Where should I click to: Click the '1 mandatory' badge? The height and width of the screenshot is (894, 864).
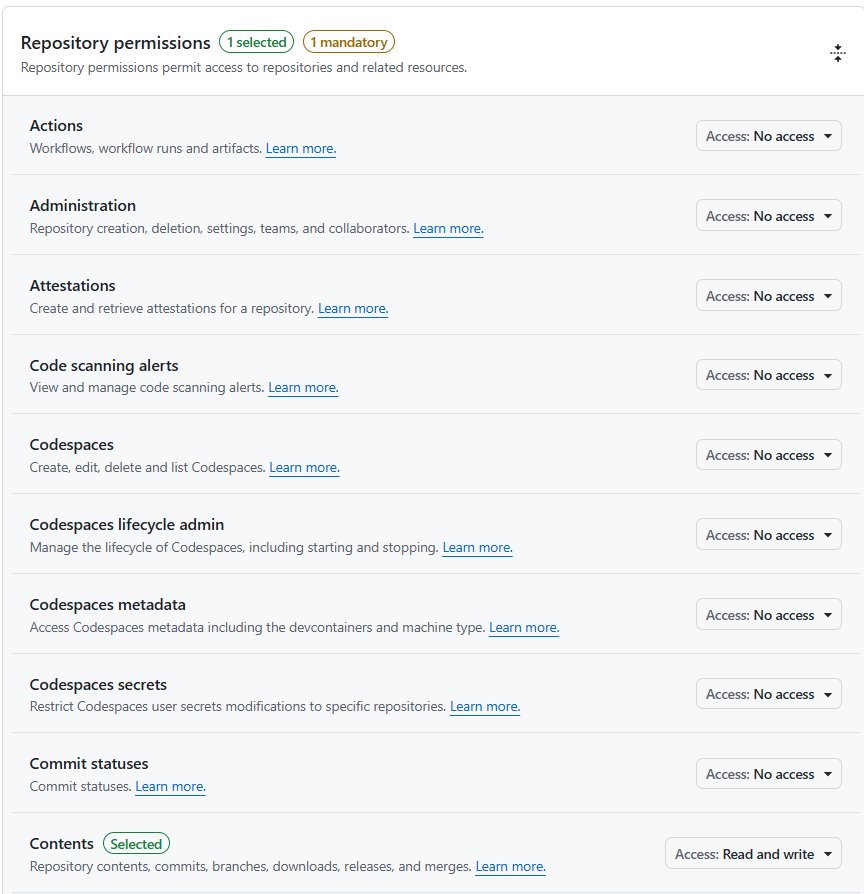(x=348, y=42)
